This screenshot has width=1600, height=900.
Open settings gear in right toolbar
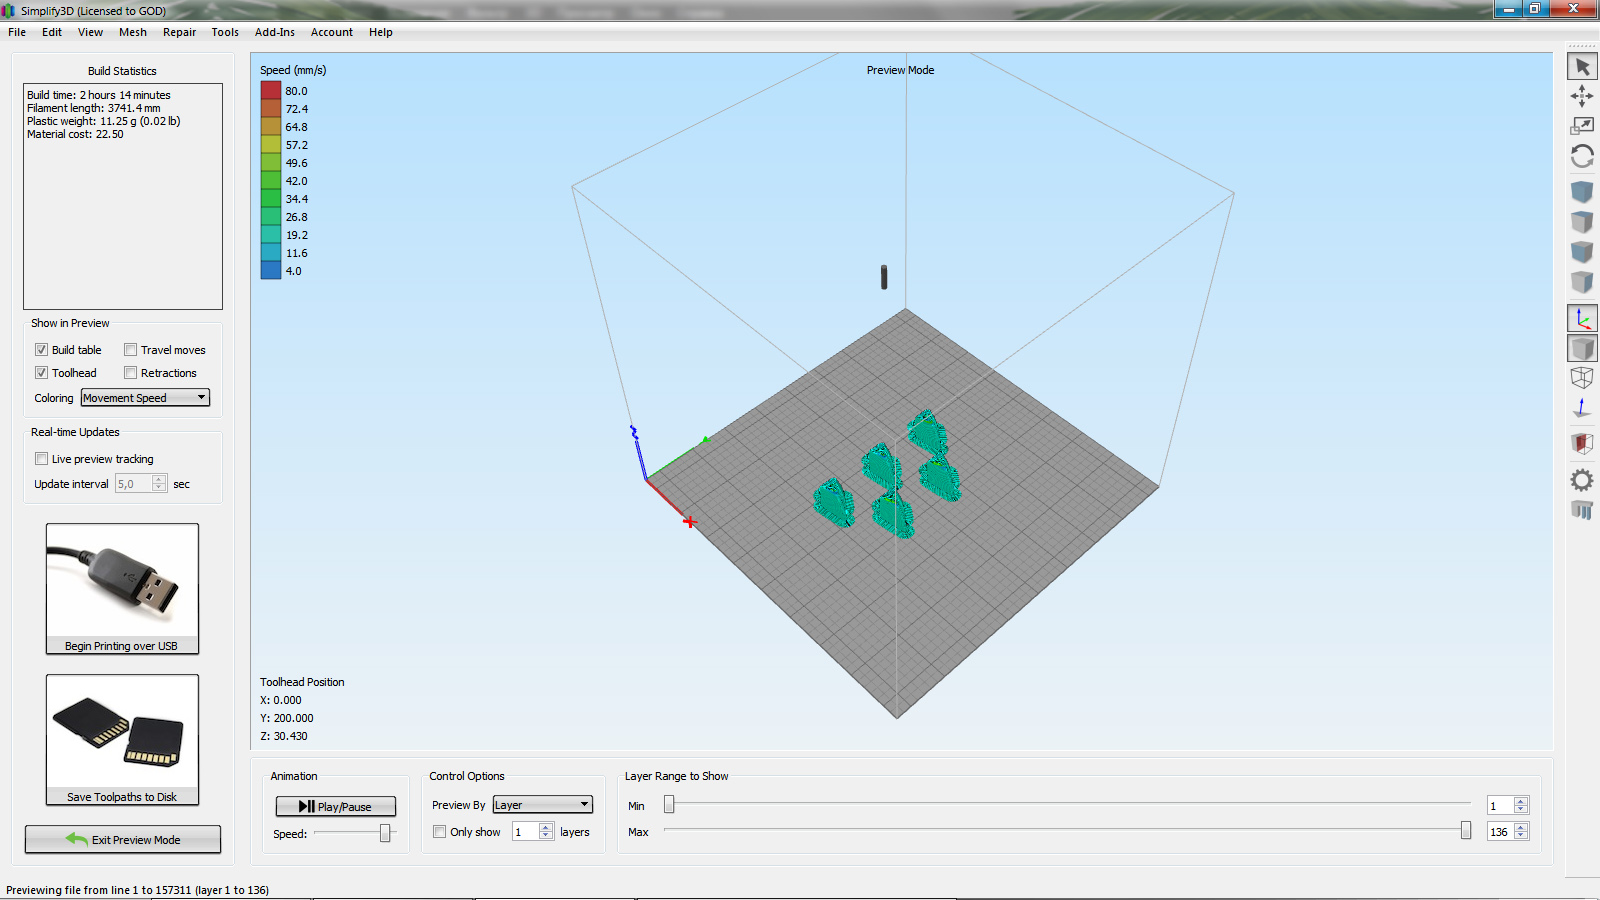(1582, 480)
